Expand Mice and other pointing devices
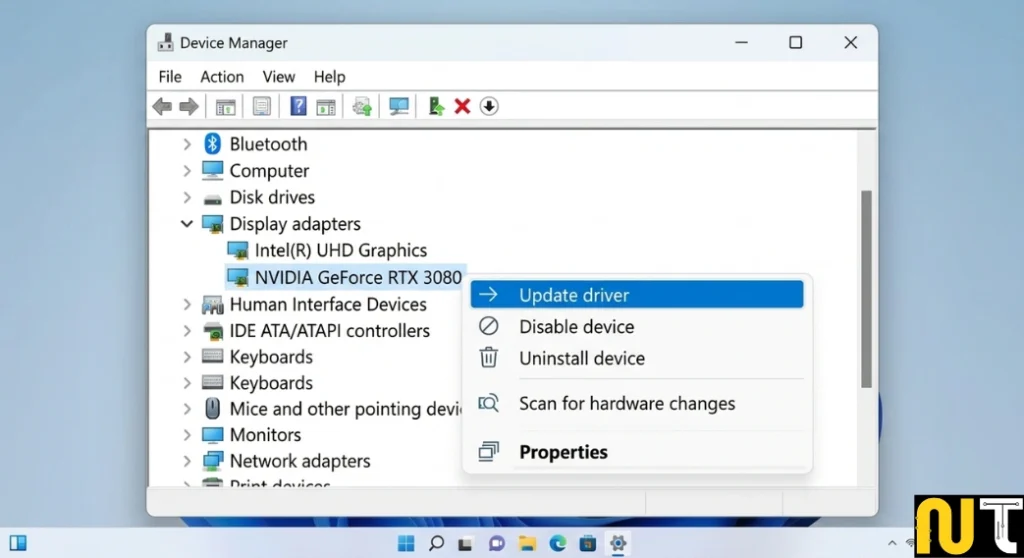 click(x=187, y=408)
